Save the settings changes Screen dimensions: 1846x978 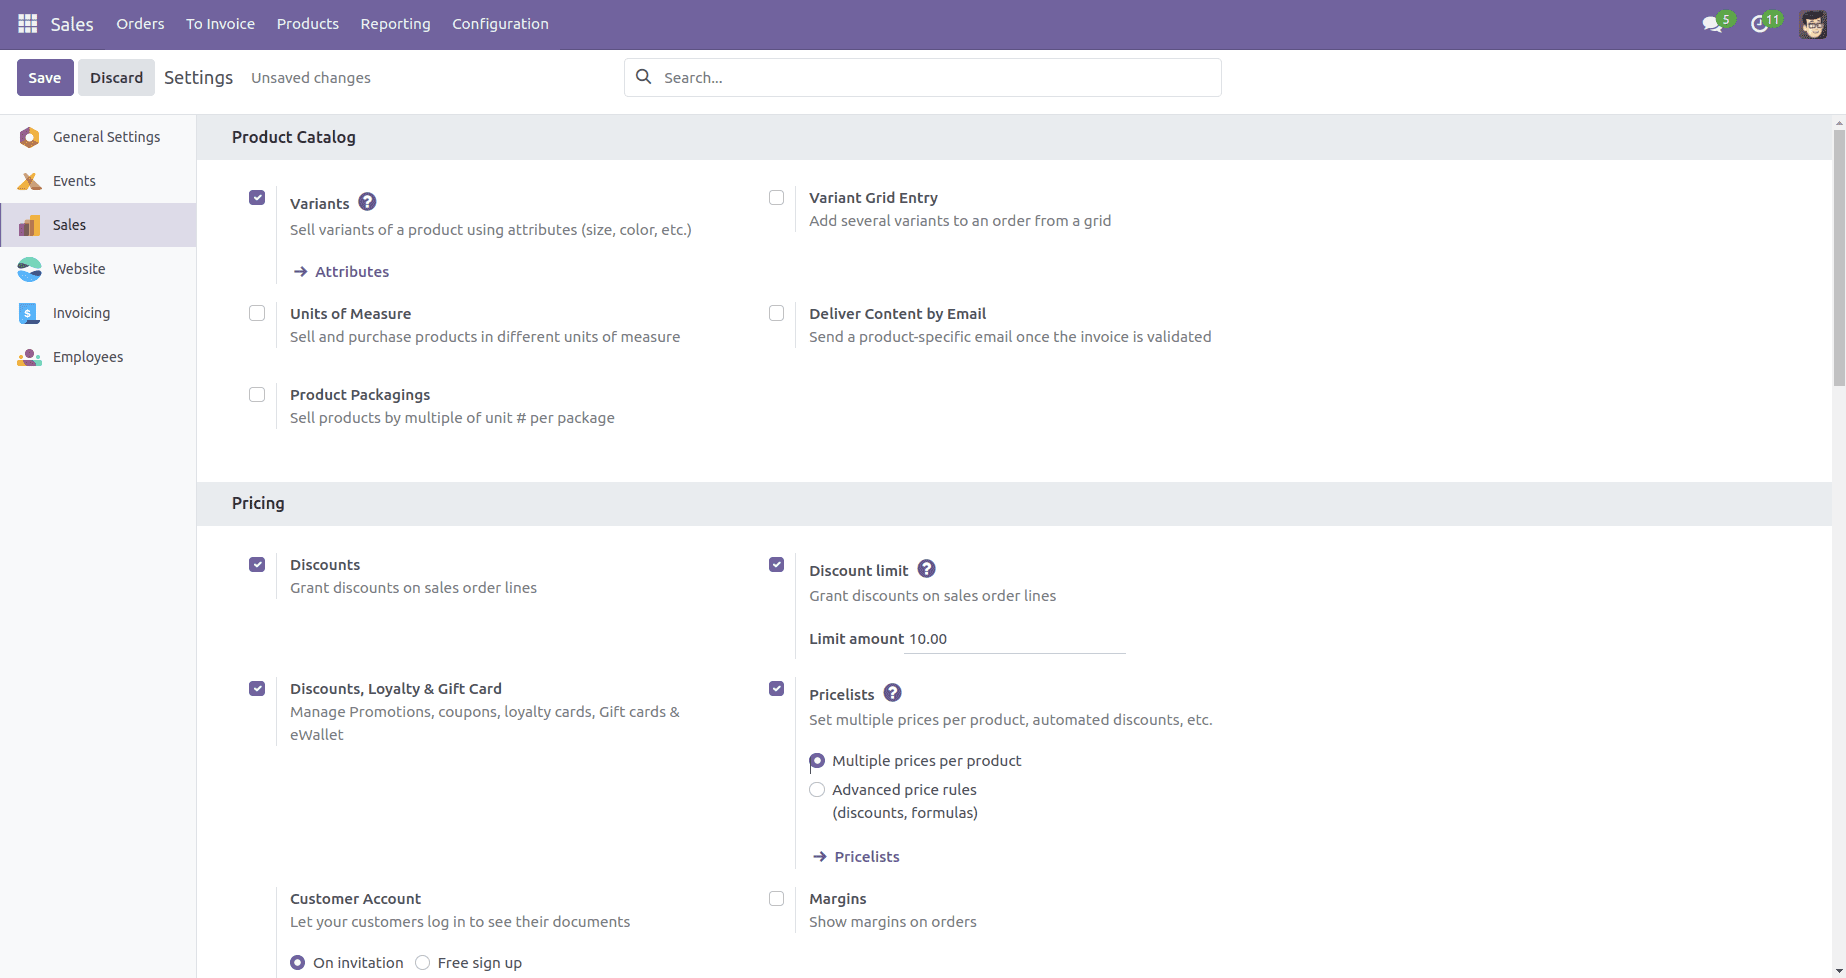click(x=45, y=78)
